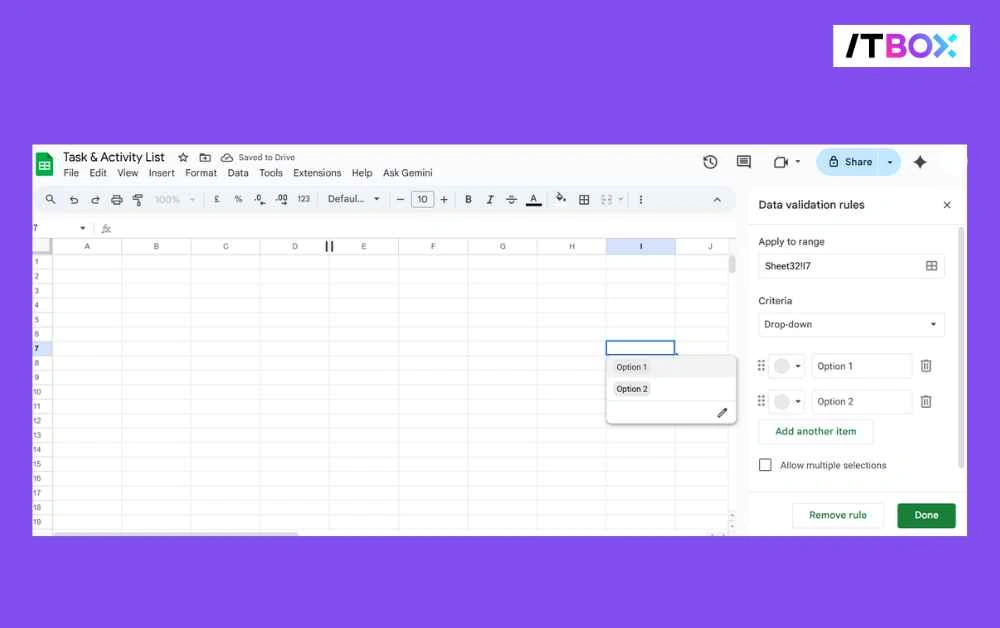Delete the Option 1 item
Screen dimensions: 1000x628
point(926,365)
